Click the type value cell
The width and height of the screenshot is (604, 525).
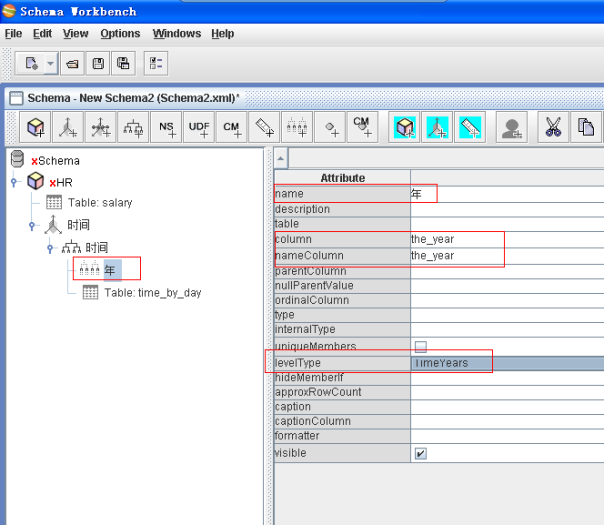[x=507, y=315]
